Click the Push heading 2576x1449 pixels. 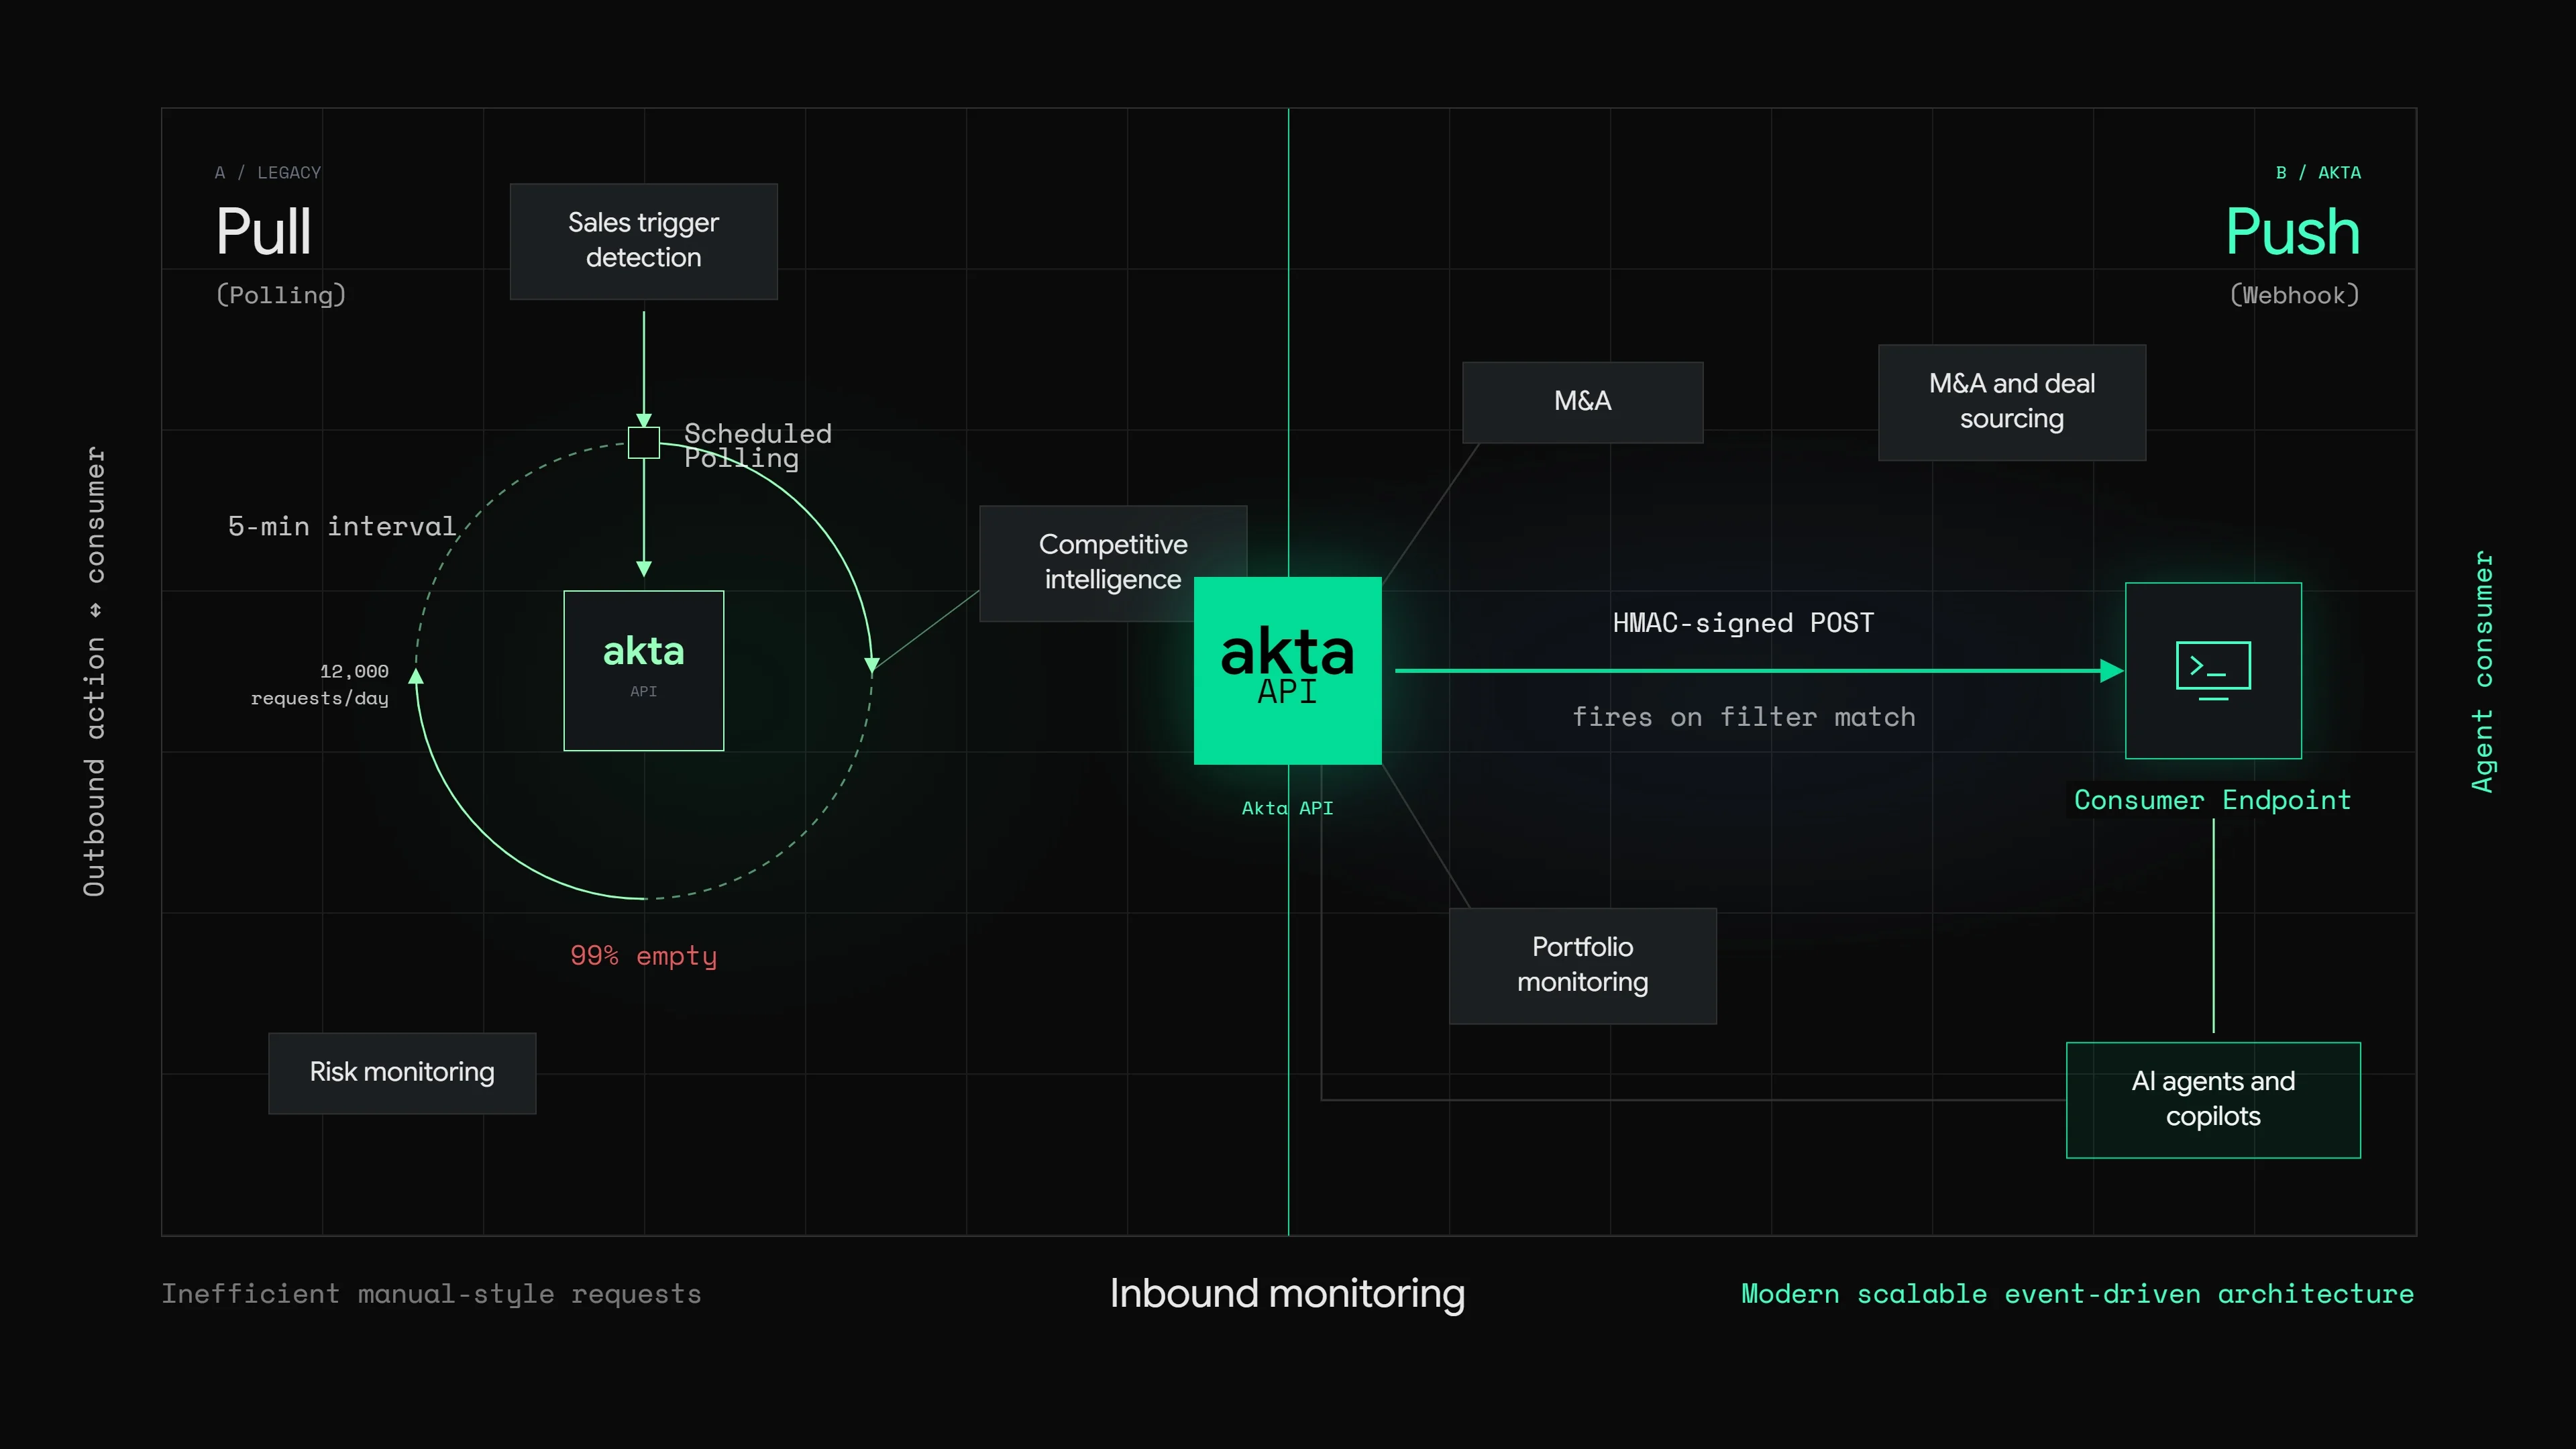pyautogui.click(x=2293, y=232)
